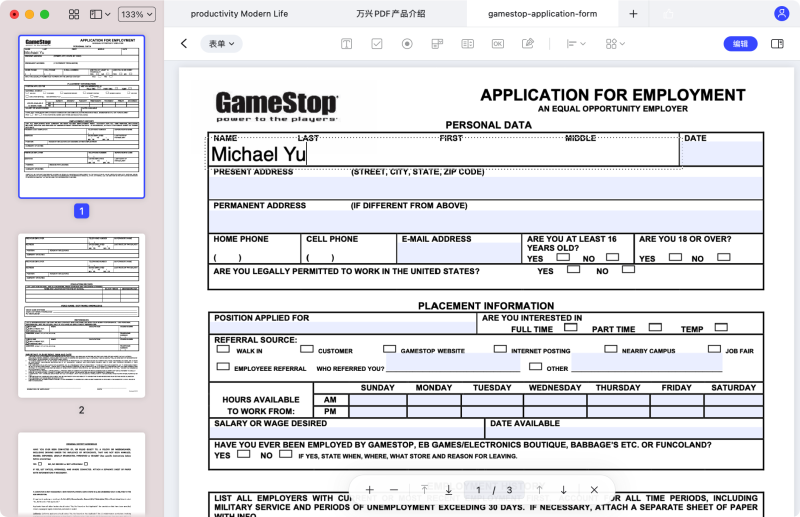Click the blue 编辑 button

[740, 44]
